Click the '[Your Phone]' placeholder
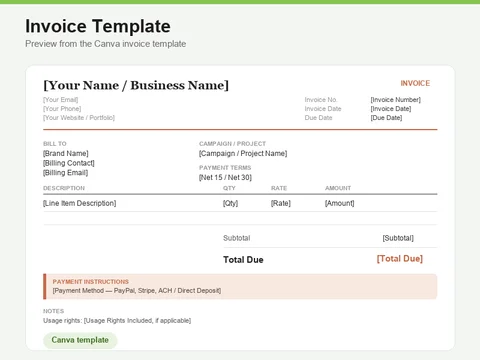This screenshot has height=360, width=480. (62, 109)
